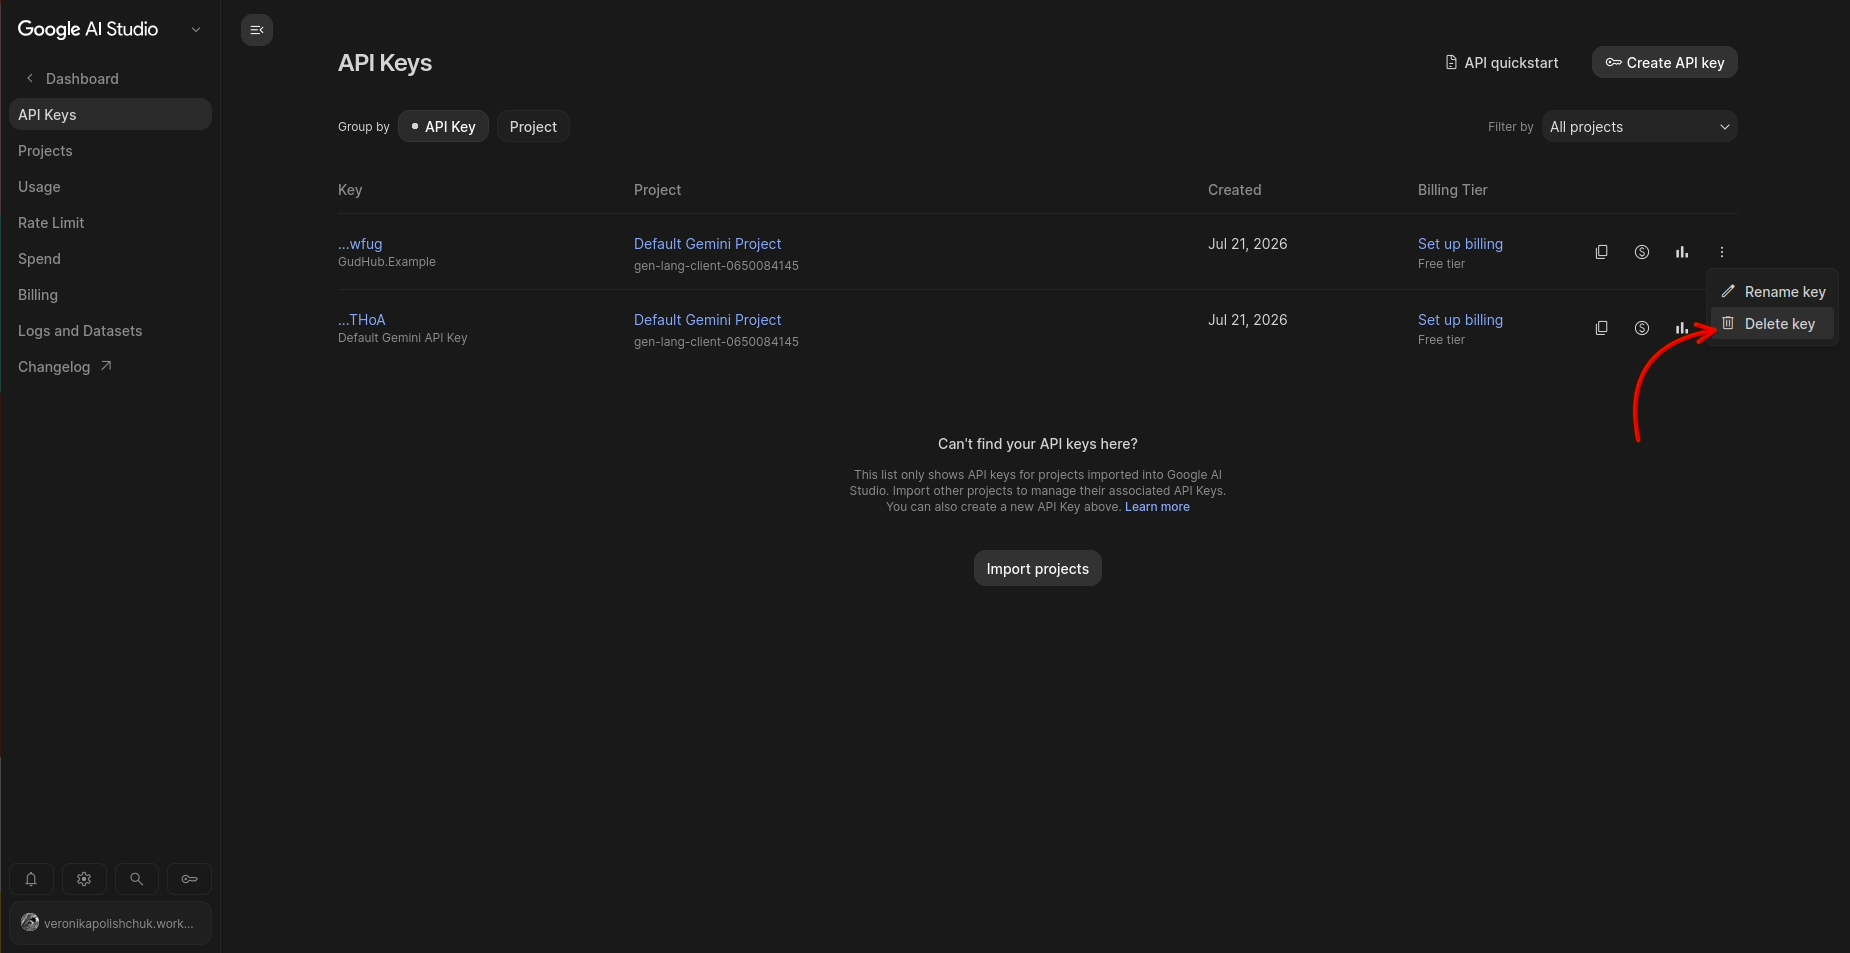Click gen-lang-client ID under ...wfug row
1850x953 pixels.
pyautogui.click(x=716, y=266)
